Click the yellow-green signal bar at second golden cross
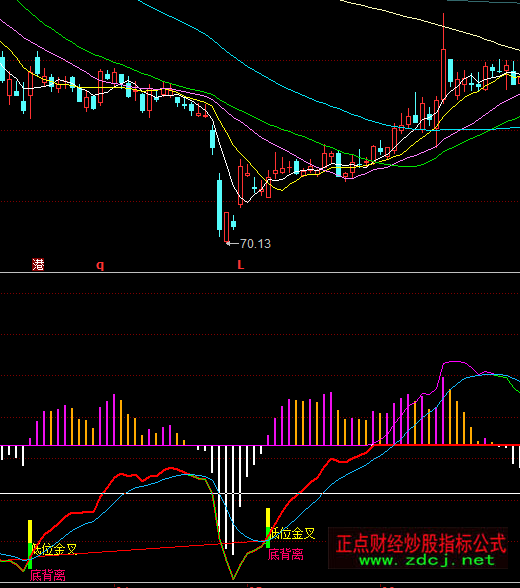 coord(268,528)
